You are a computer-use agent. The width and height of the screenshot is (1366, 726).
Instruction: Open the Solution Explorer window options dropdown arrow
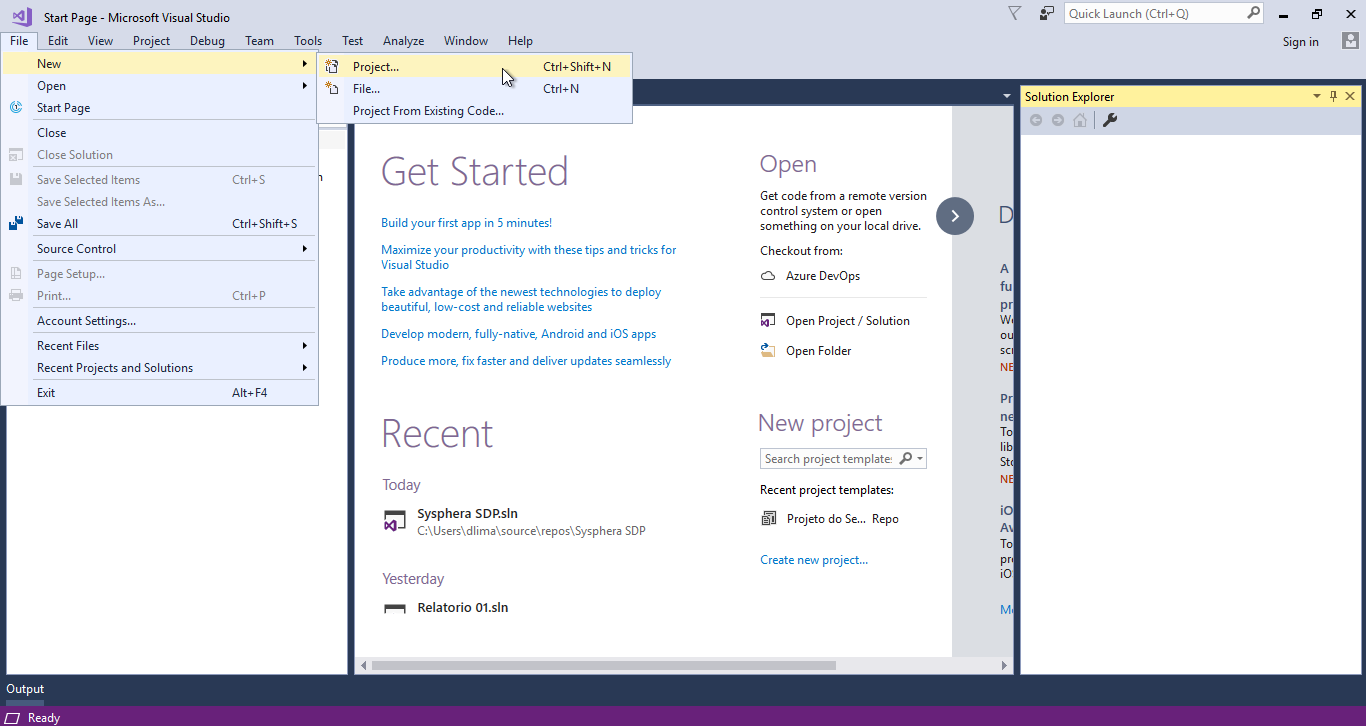tap(1316, 96)
